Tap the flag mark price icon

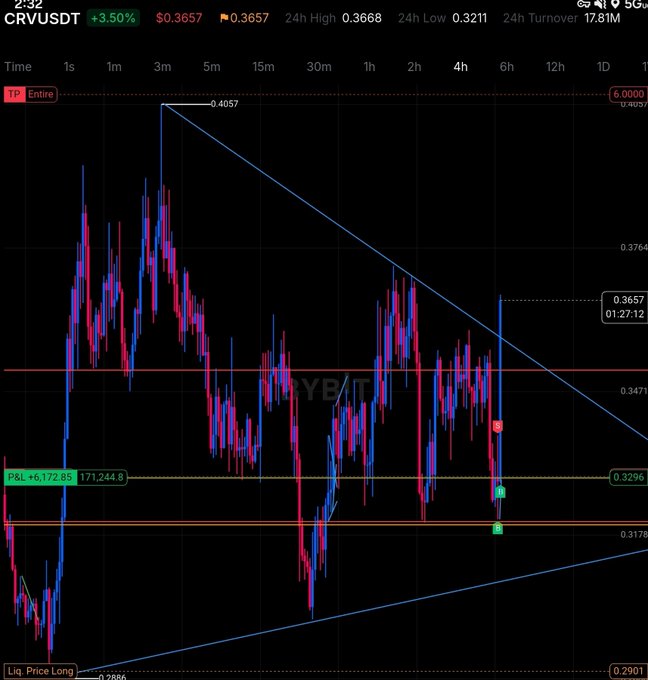[224, 18]
